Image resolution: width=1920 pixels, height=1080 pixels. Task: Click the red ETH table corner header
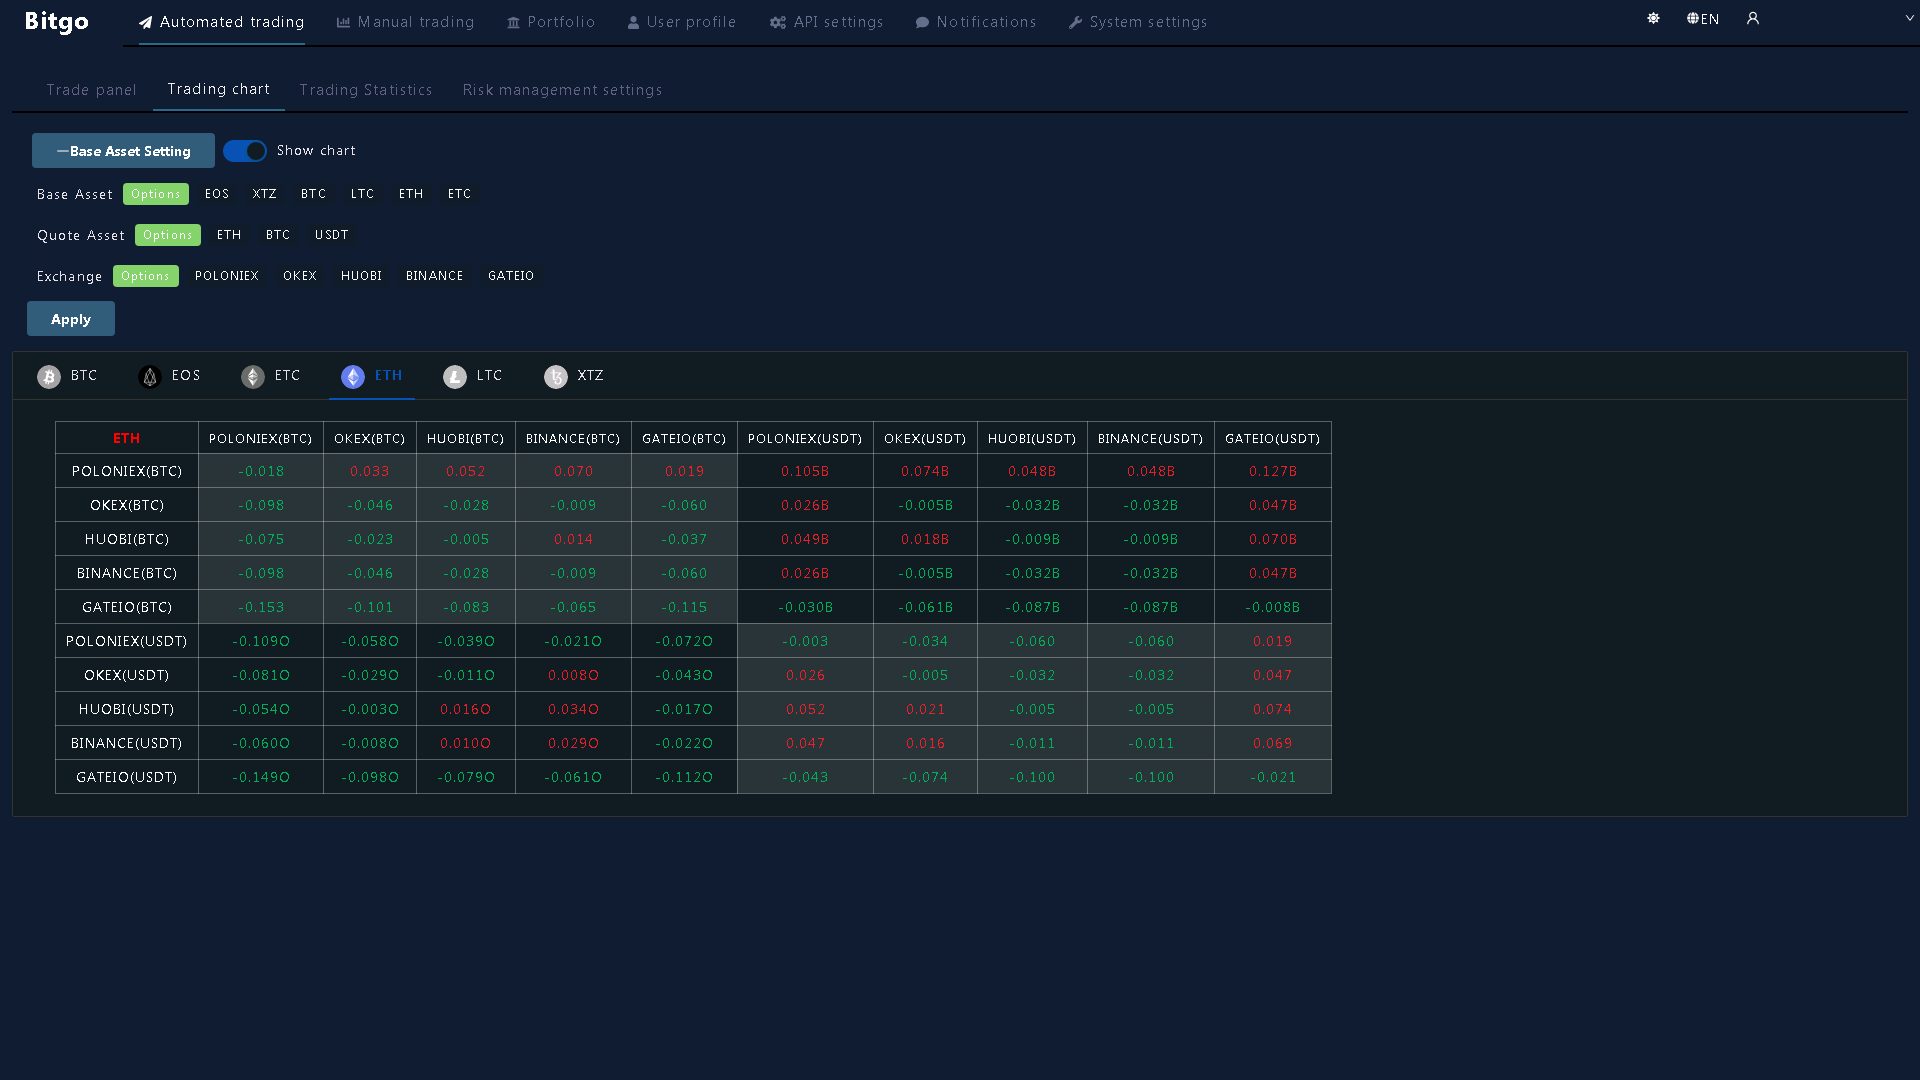(127, 438)
